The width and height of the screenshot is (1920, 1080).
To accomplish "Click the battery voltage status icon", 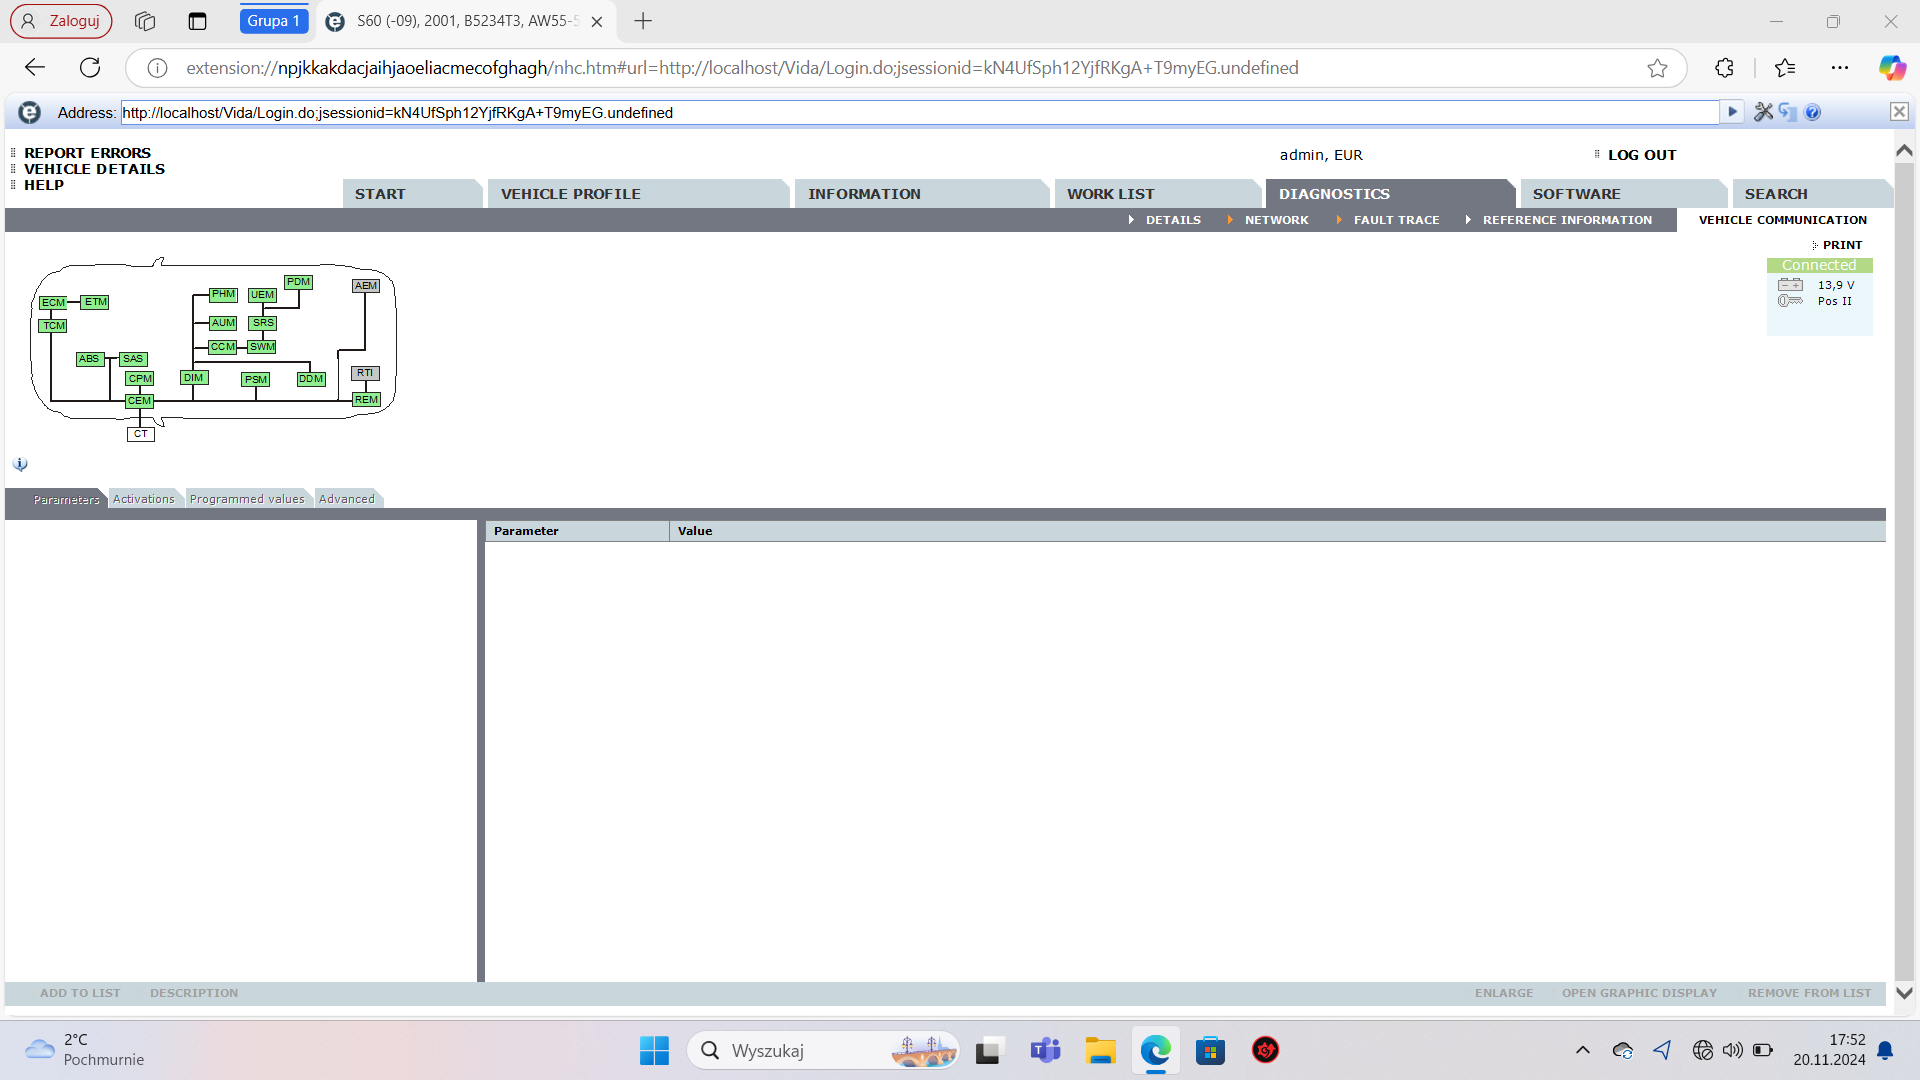I will pyautogui.click(x=1790, y=285).
